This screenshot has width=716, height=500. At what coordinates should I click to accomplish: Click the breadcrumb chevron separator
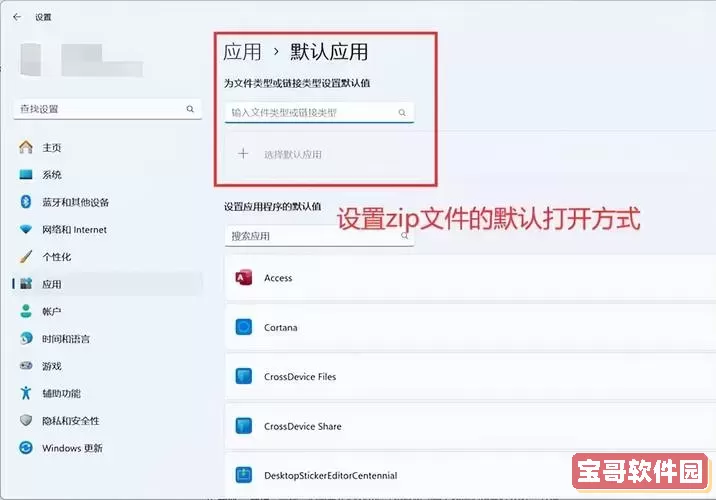[276, 52]
